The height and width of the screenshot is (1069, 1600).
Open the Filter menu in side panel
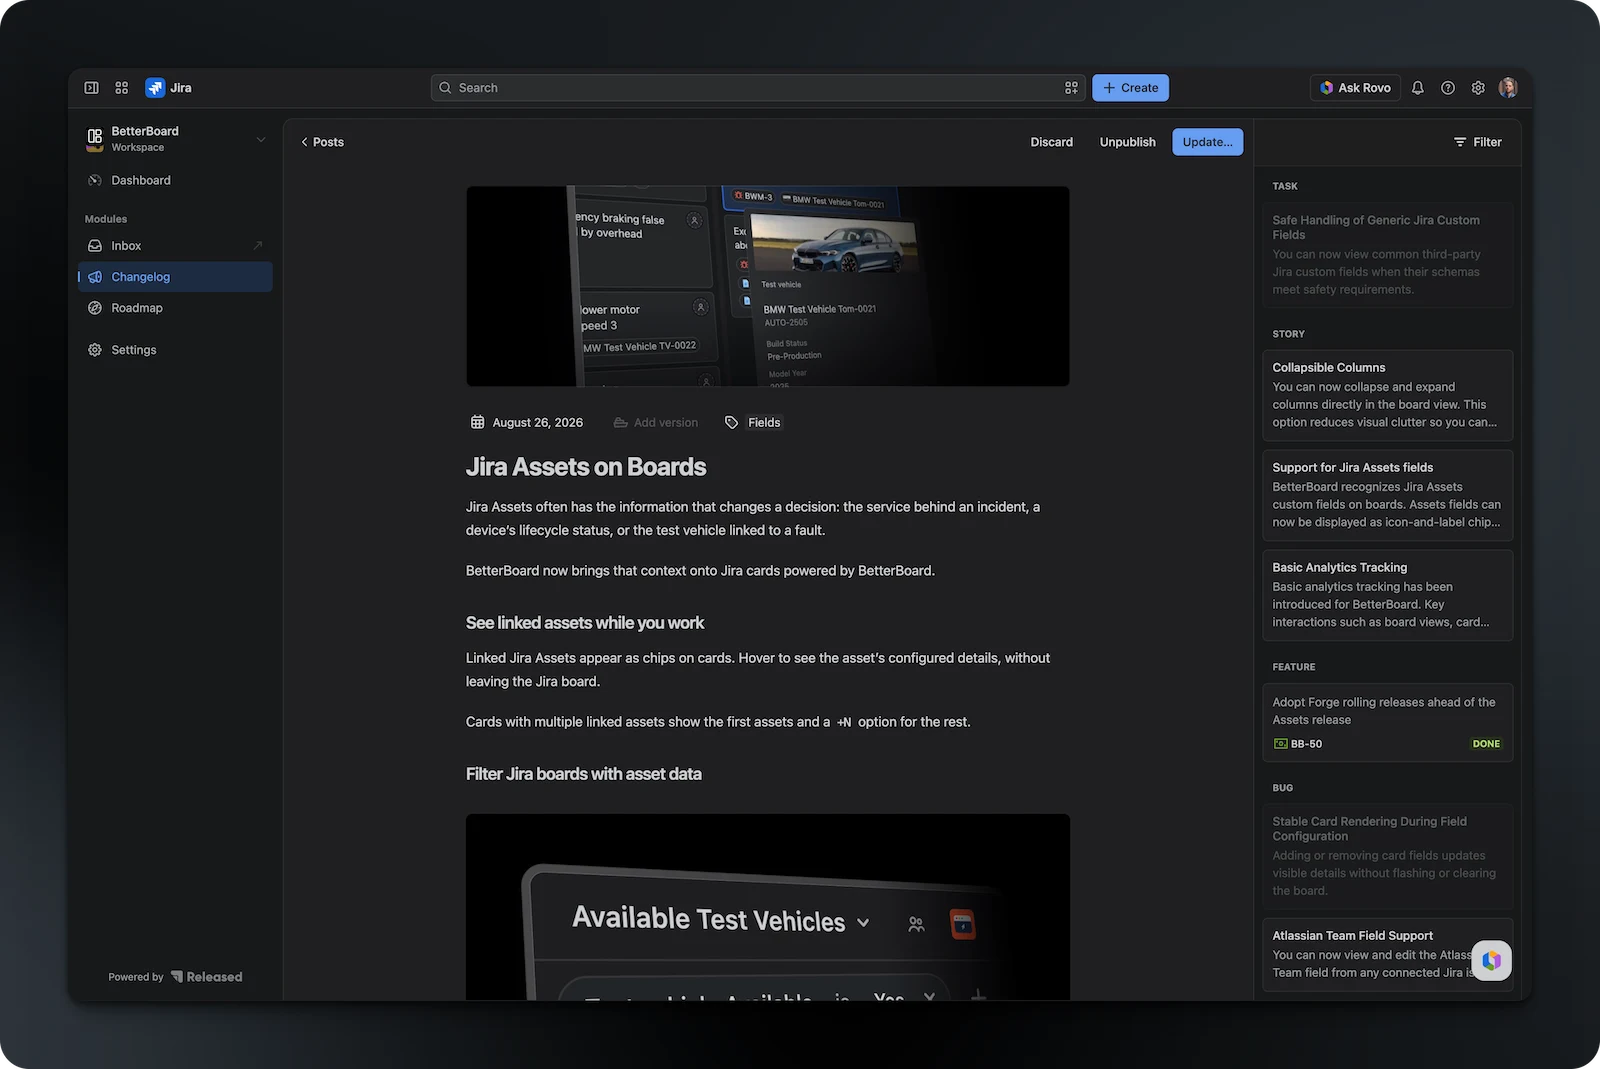pyautogui.click(x=1477, y=142)
